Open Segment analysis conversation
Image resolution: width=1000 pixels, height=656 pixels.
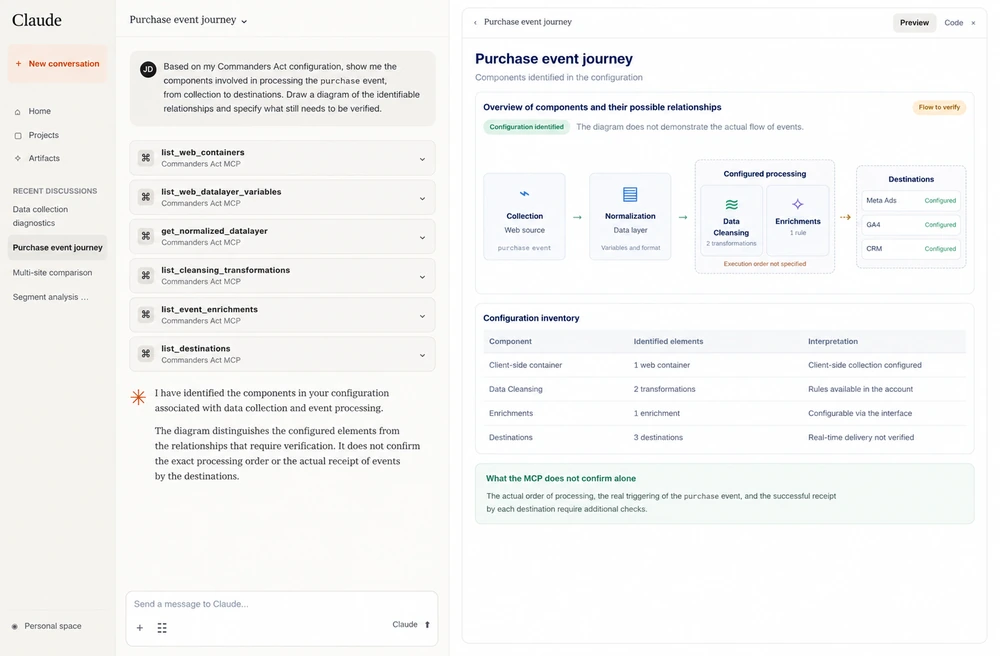tap(51, 297)
